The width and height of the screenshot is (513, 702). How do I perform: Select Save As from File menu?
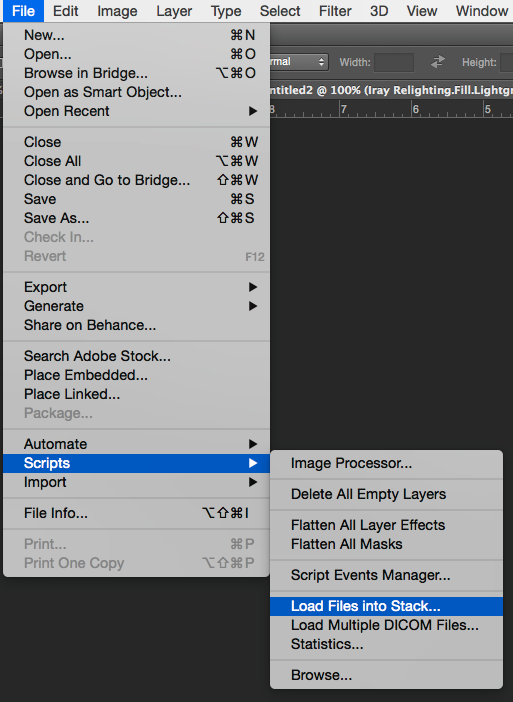pos(136,218)
